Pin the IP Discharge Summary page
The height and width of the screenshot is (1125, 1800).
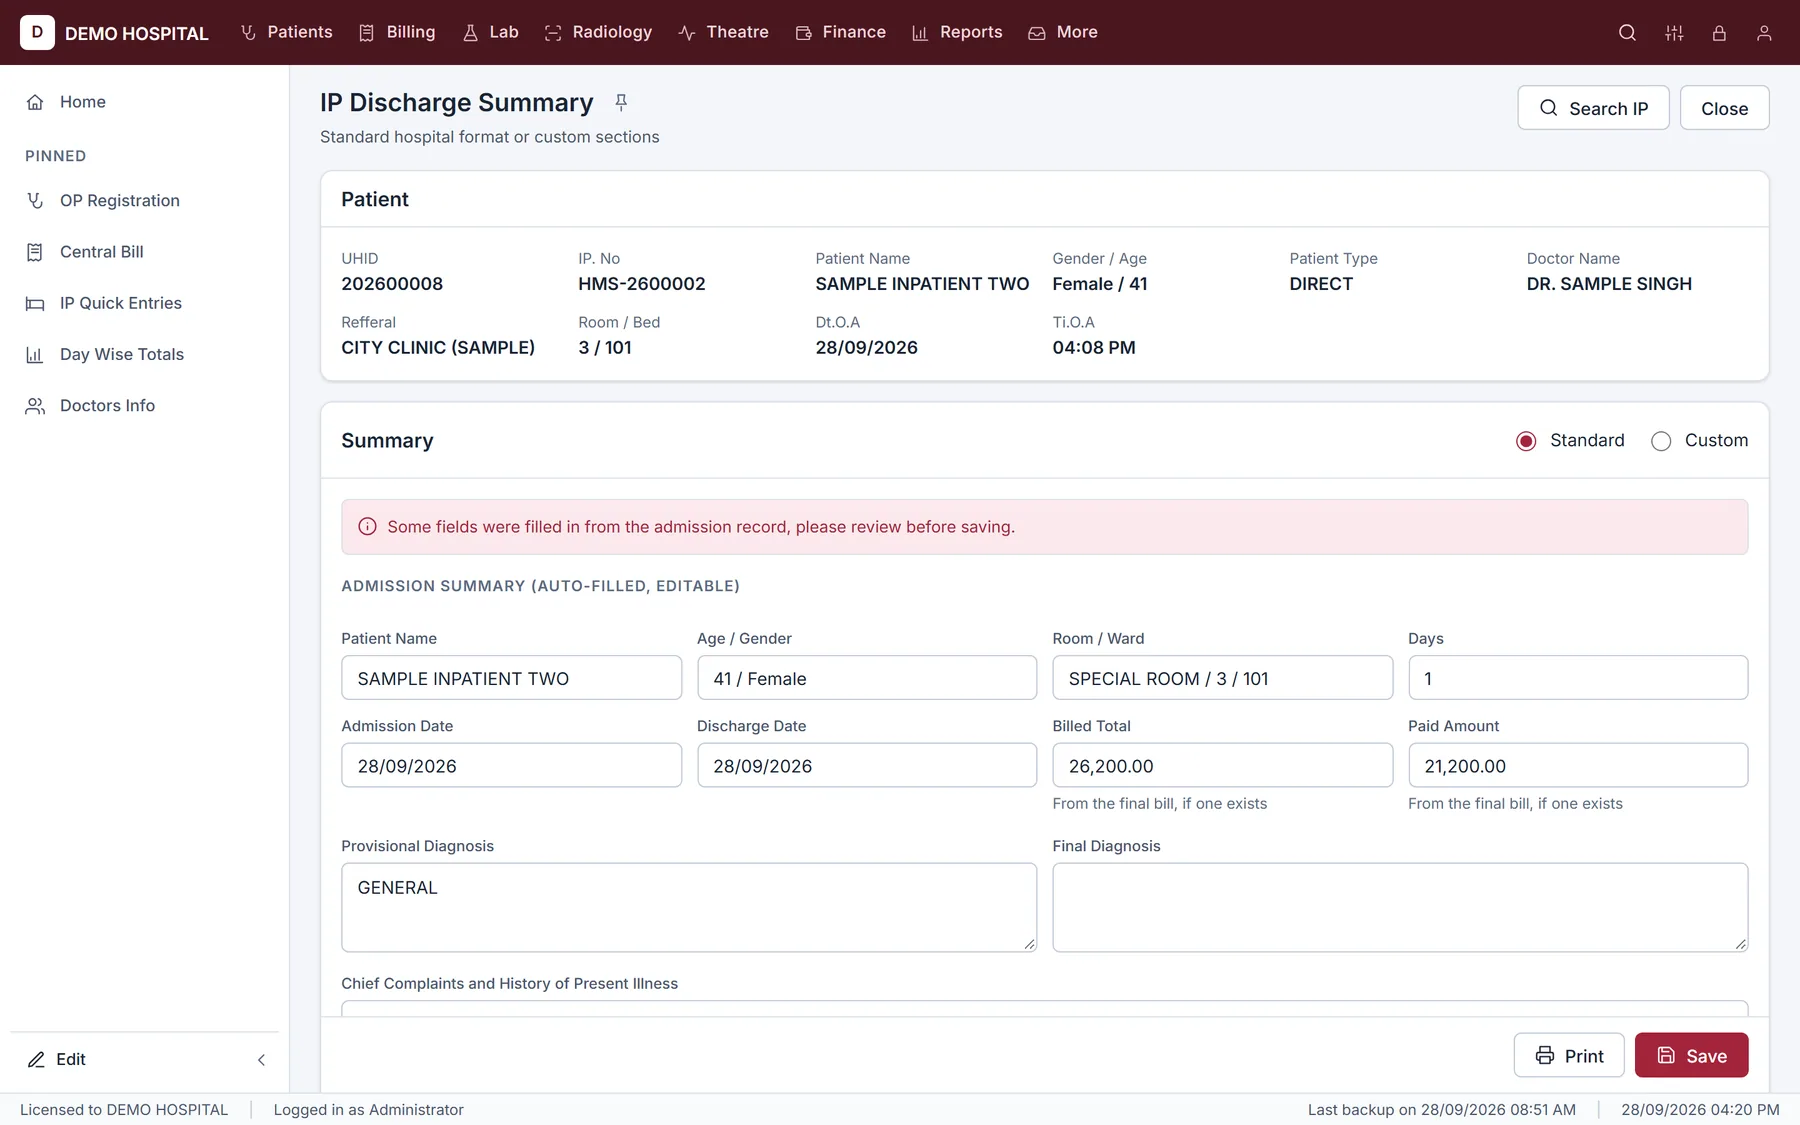coord(621,102)
